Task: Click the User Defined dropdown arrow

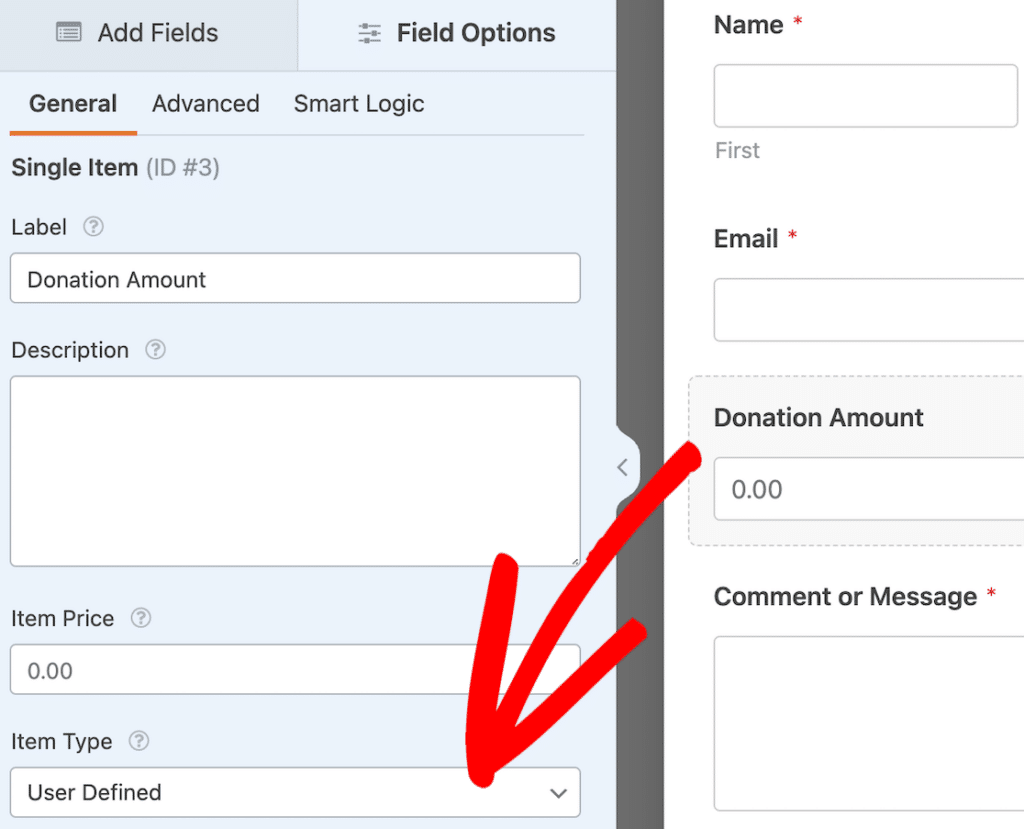Action: click(558, 792)
